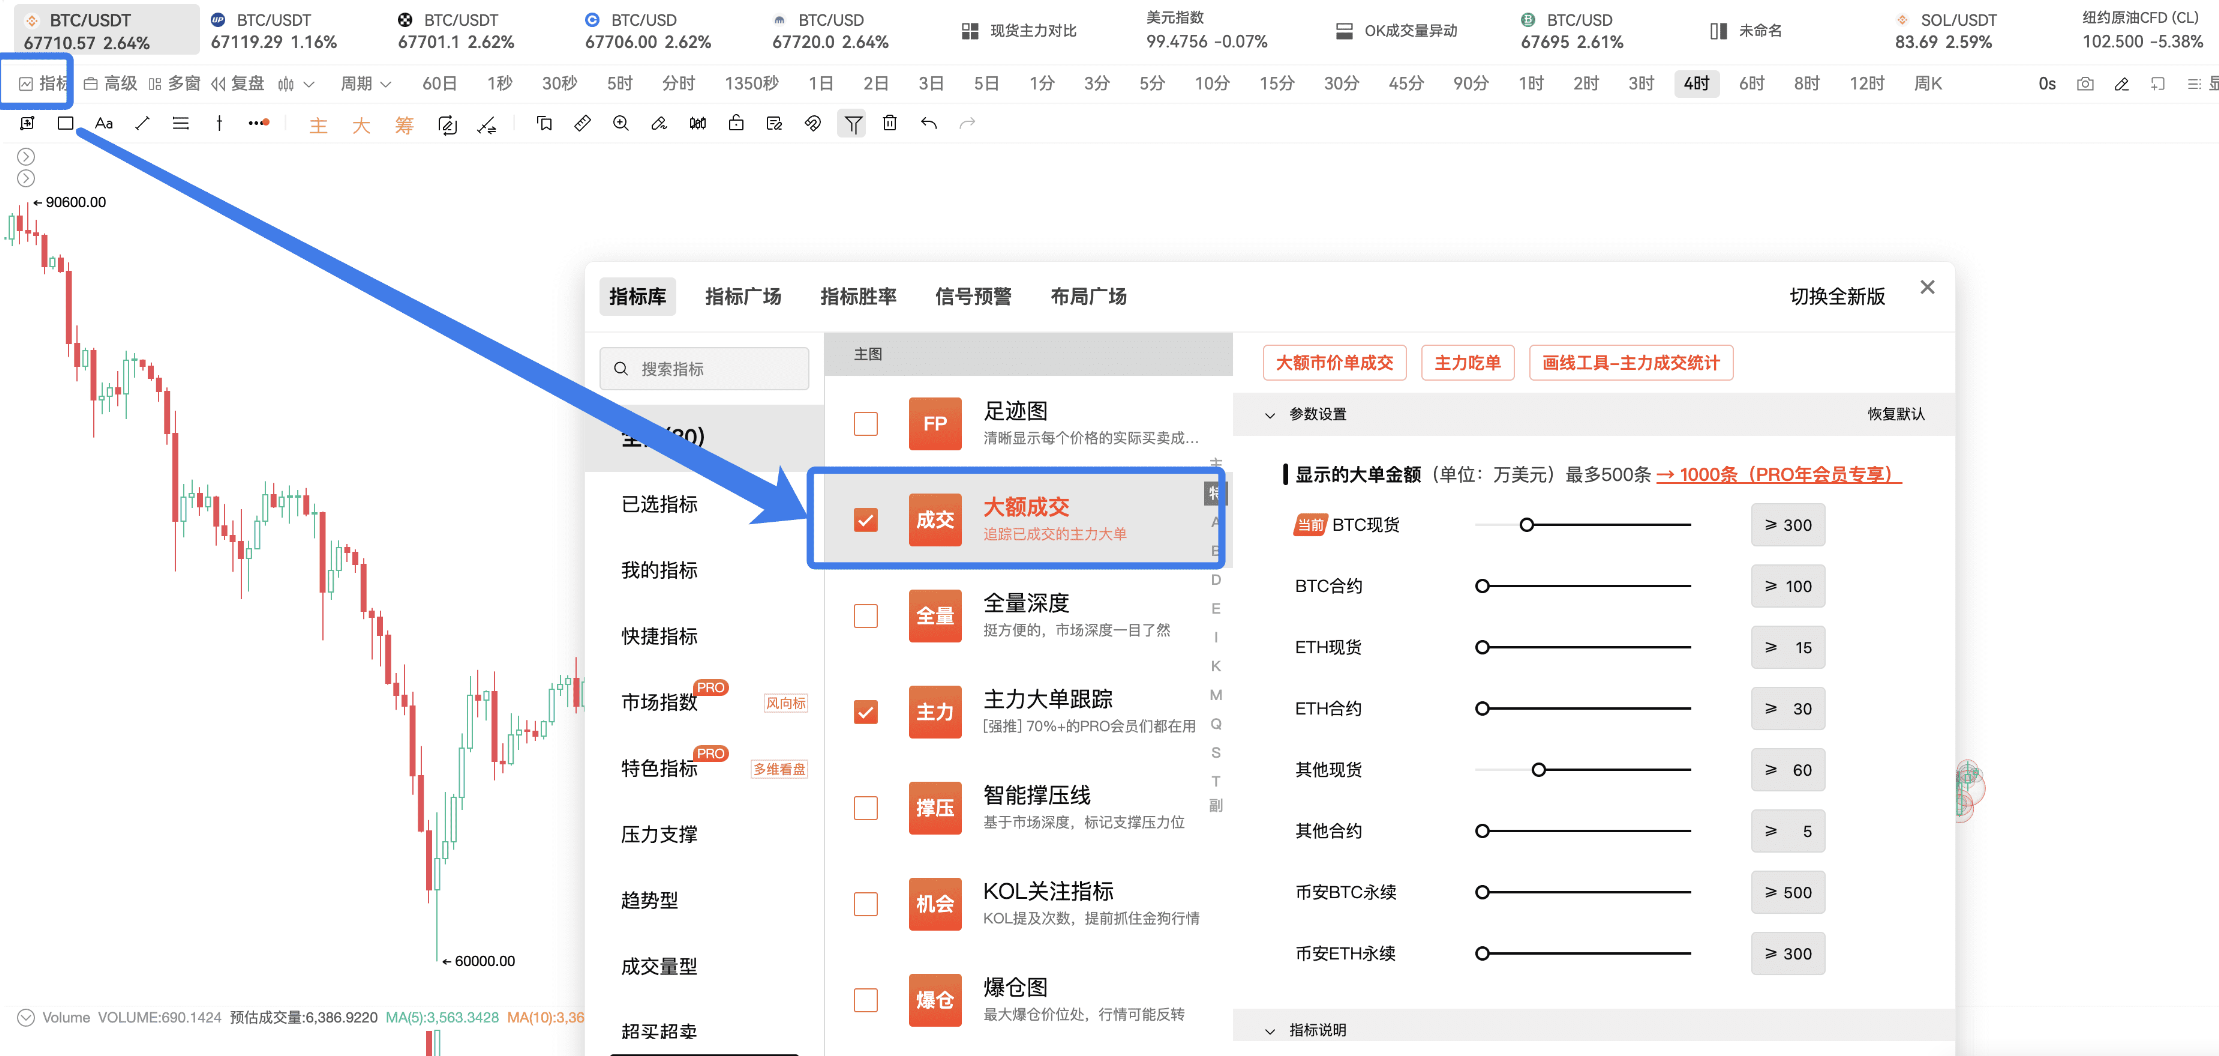
Task: Tick the 爆仓图 checkbox
Action: 866,1000
